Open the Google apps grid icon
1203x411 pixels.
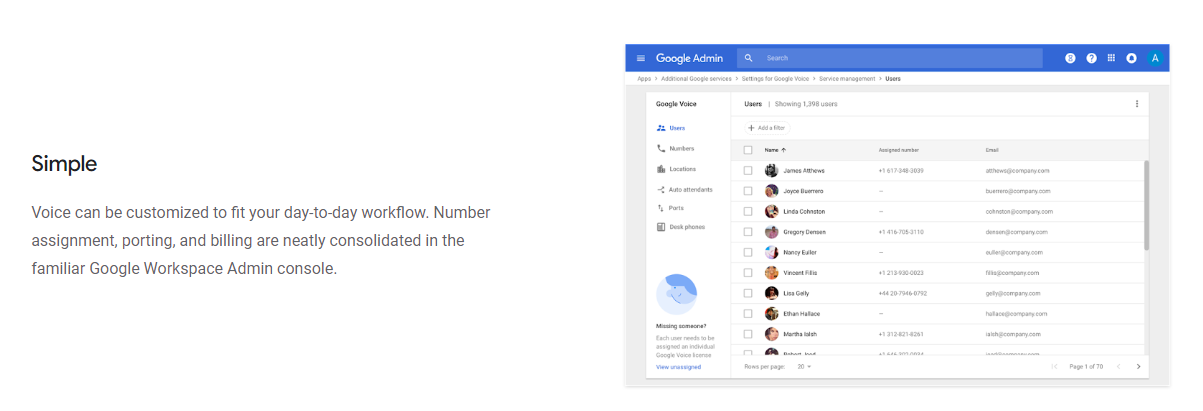(x=1111, y=58)
